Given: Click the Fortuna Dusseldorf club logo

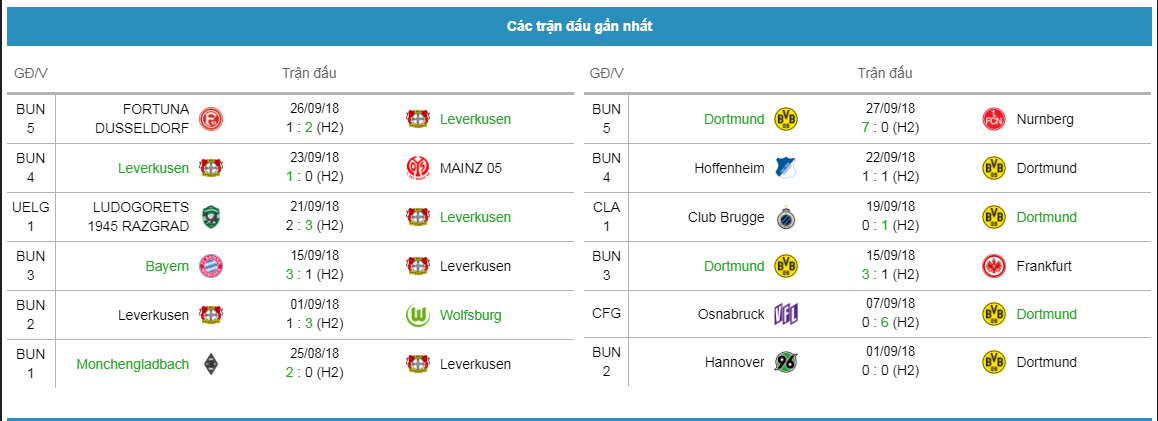Looking at the screenshot, I should coord(210,119).
